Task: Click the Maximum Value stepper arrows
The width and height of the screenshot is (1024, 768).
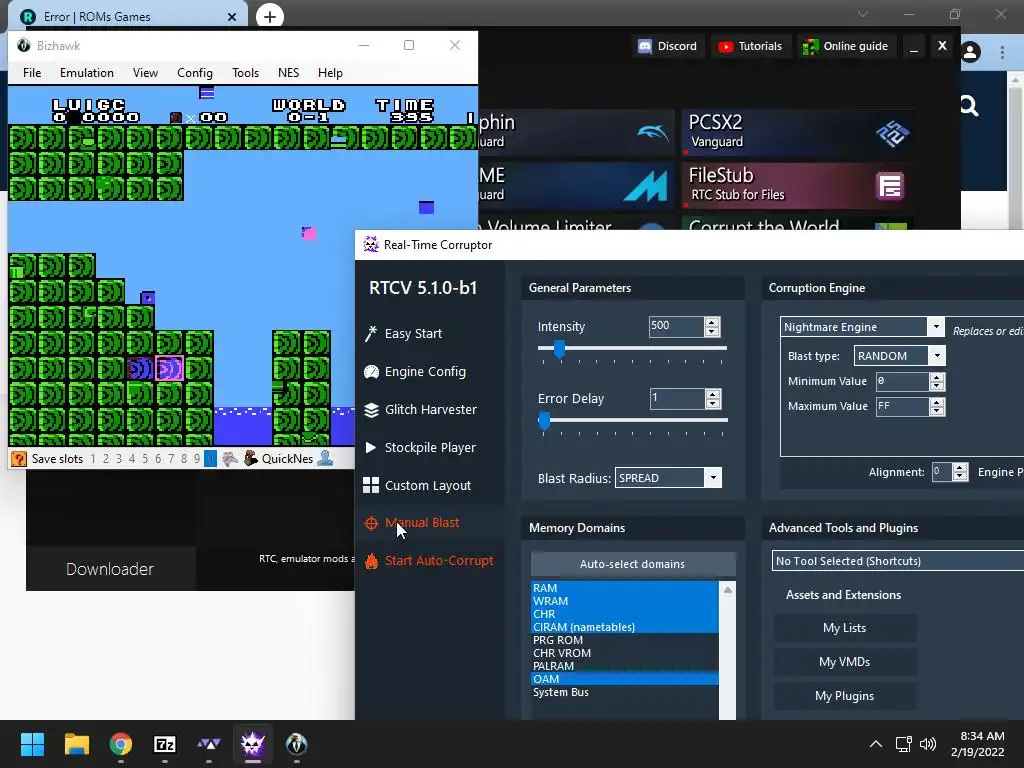Action: pos(936,406)
